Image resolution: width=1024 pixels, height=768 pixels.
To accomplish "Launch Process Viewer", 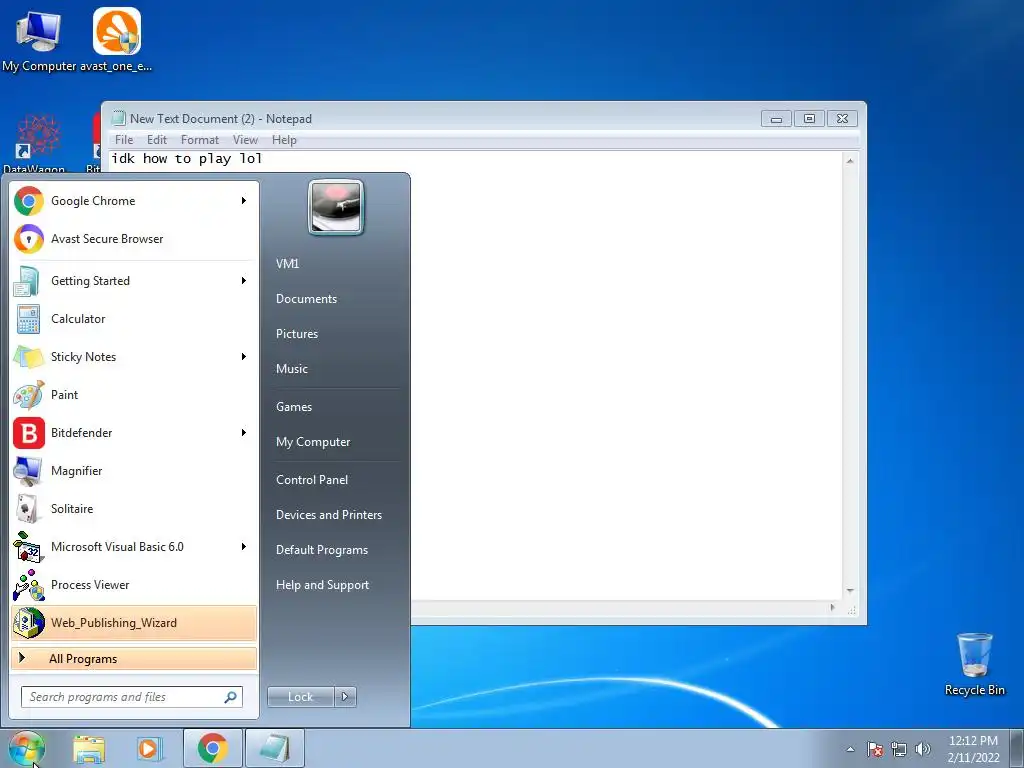I will click(134, 584).
